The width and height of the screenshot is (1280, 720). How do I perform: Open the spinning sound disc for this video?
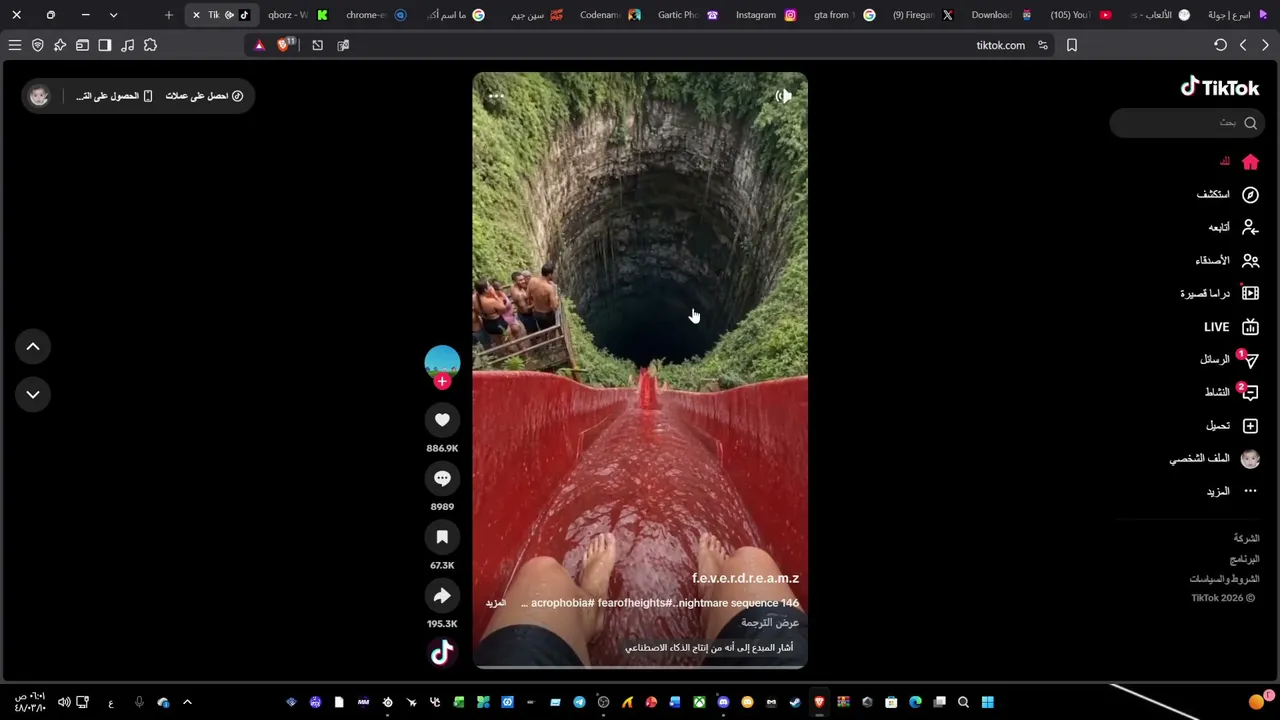tap(442, 653)
